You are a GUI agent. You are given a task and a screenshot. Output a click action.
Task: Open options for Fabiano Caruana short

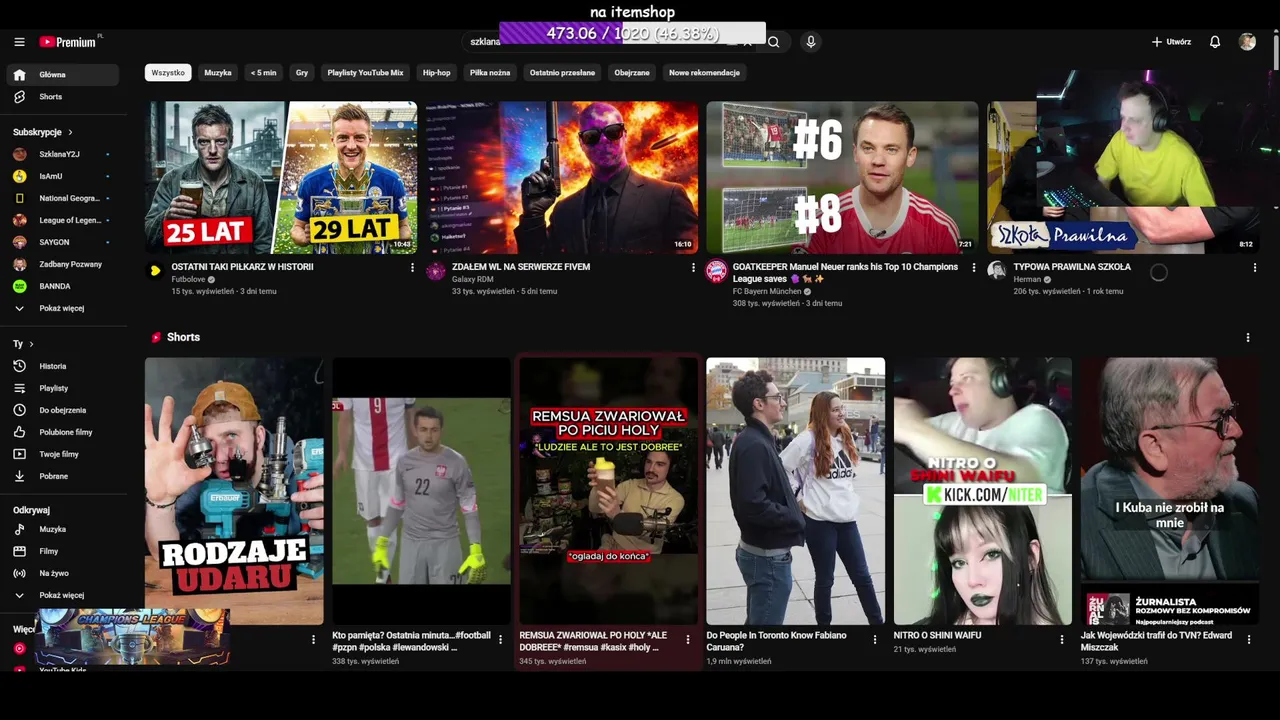pyautogui.click(x=875, y=640)
